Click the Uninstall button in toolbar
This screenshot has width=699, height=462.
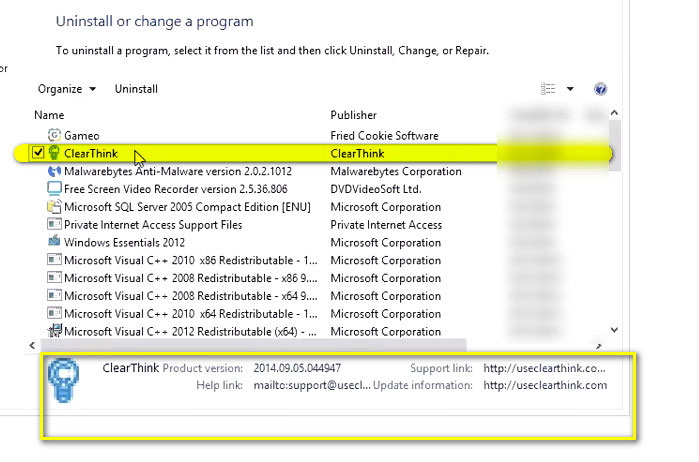136,89
